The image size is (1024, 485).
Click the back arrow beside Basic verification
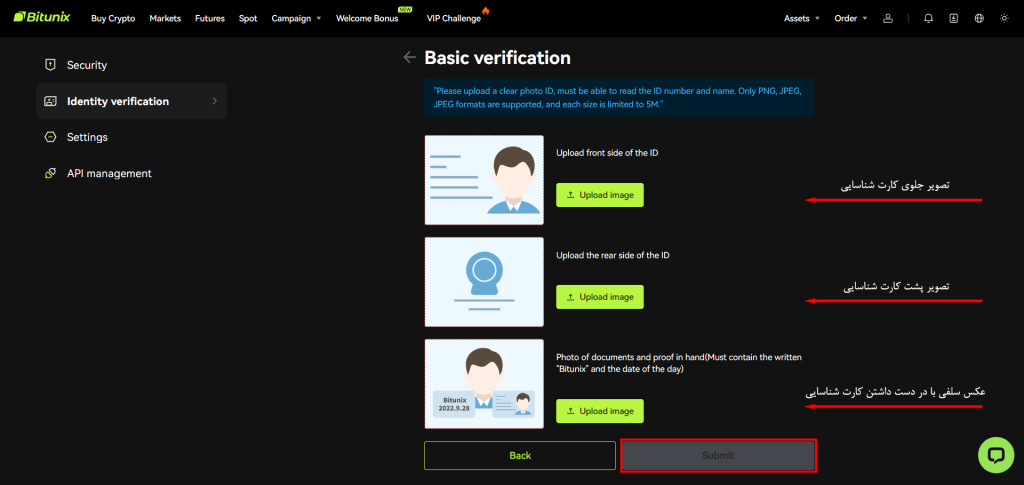click(409, 58)
